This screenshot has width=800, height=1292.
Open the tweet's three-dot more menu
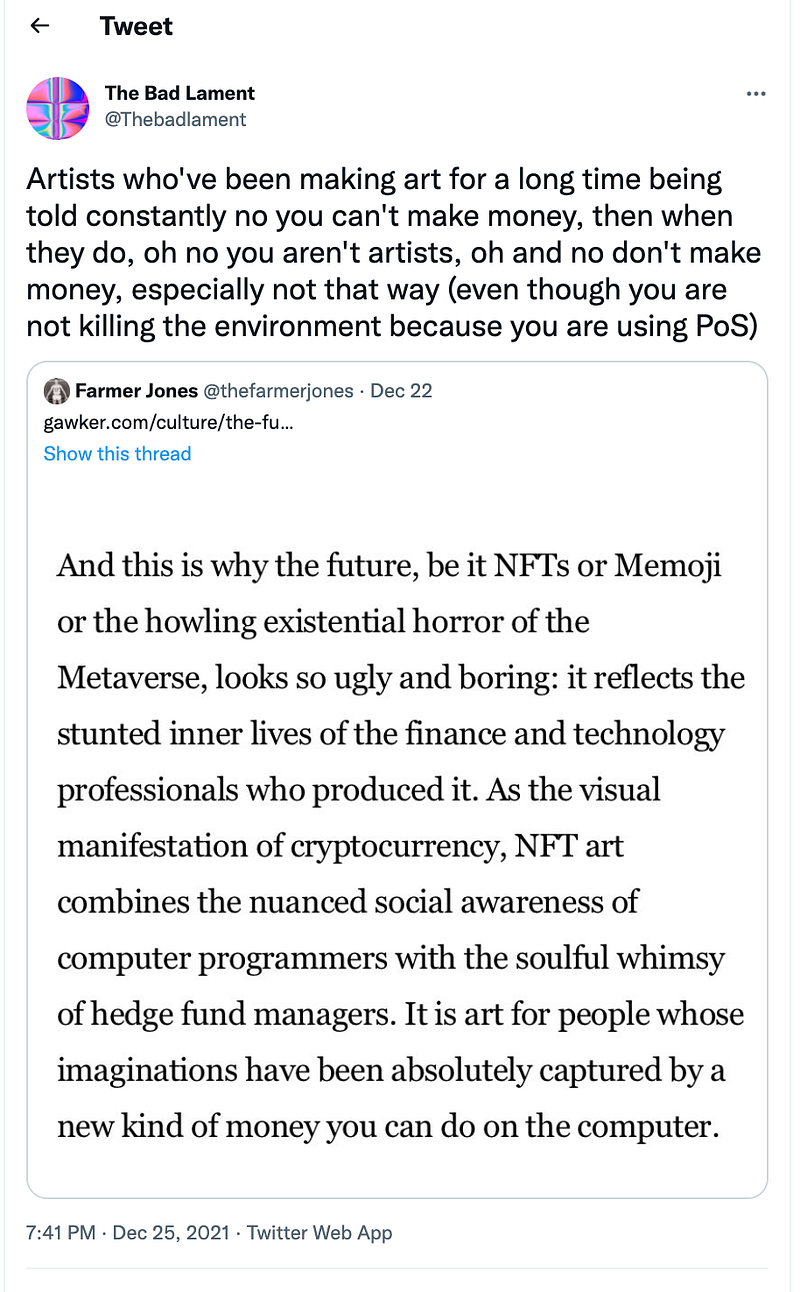tap(756, 93)
